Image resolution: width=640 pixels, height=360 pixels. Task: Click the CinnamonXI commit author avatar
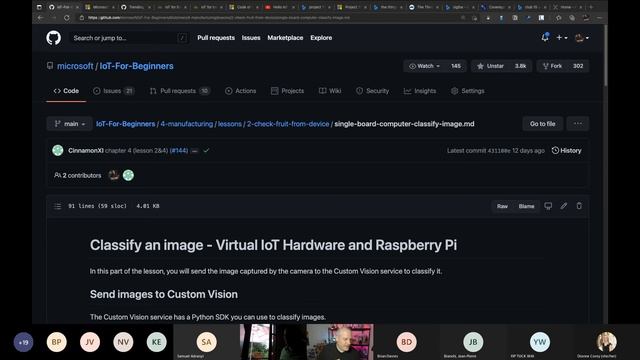58,150
